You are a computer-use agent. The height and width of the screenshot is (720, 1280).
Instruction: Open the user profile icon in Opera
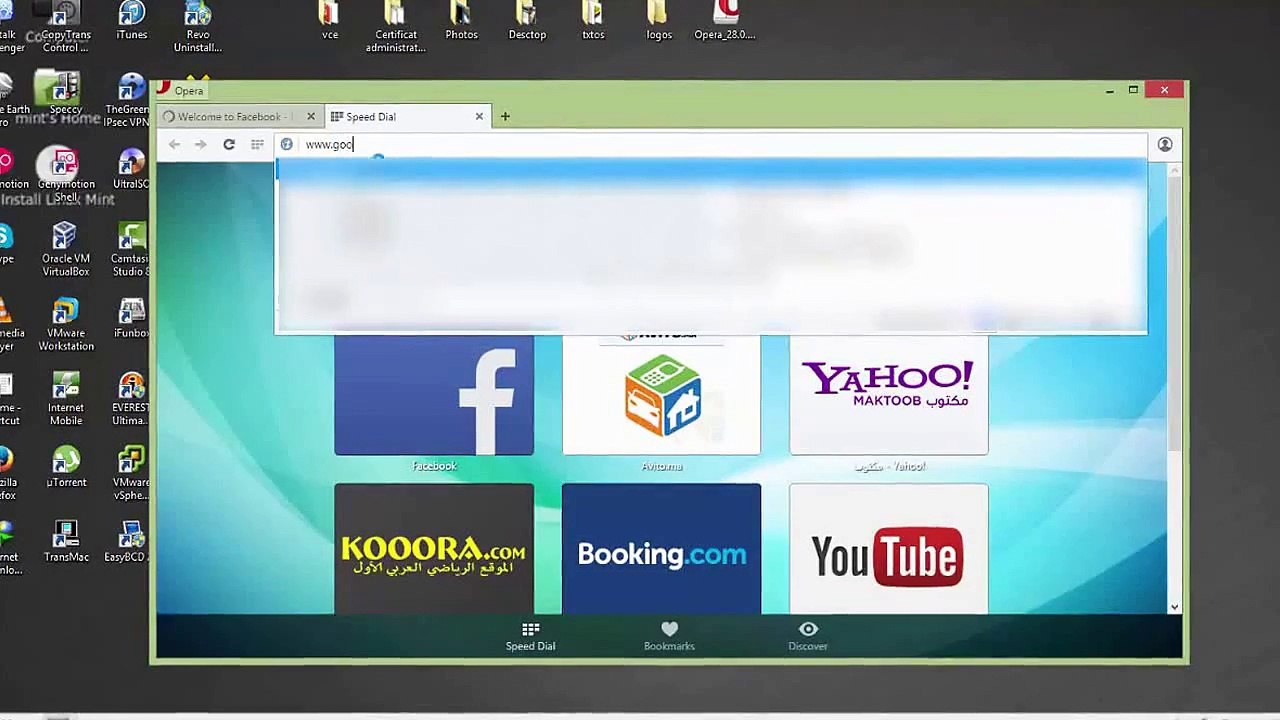click(1165, 145)
